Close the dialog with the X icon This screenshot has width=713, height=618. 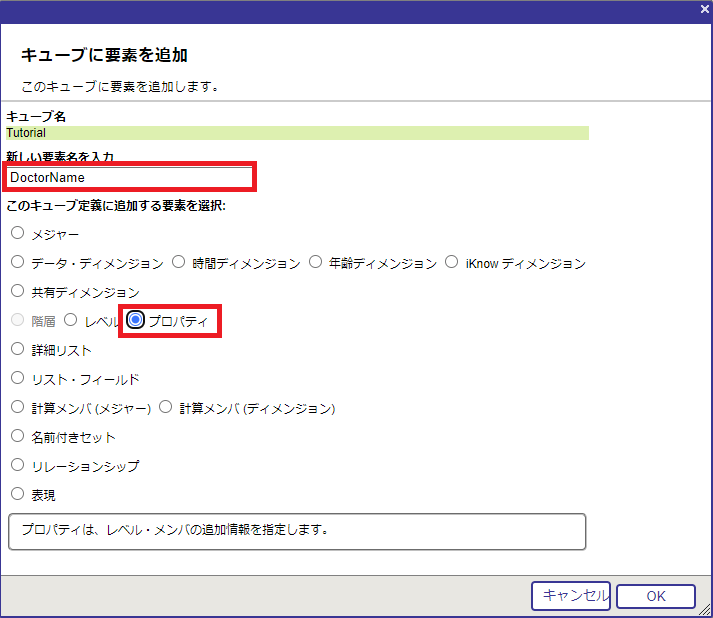704,8
